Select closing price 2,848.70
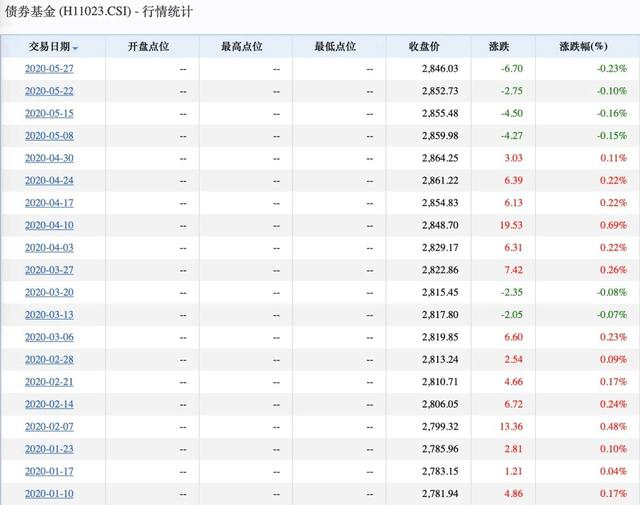Viewport: 640px width, 505px height. [440, 225]
